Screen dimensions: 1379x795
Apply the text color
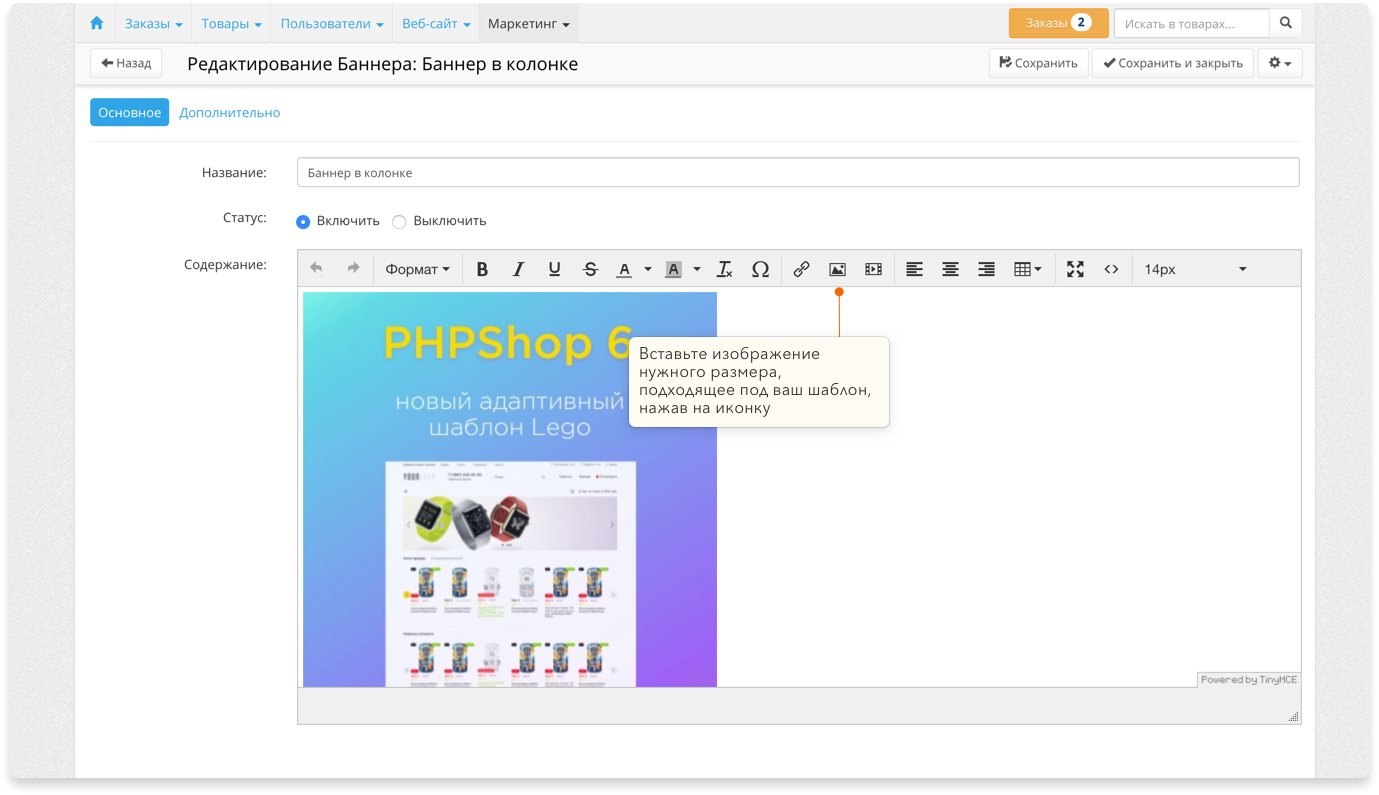[x=624, y=269]
